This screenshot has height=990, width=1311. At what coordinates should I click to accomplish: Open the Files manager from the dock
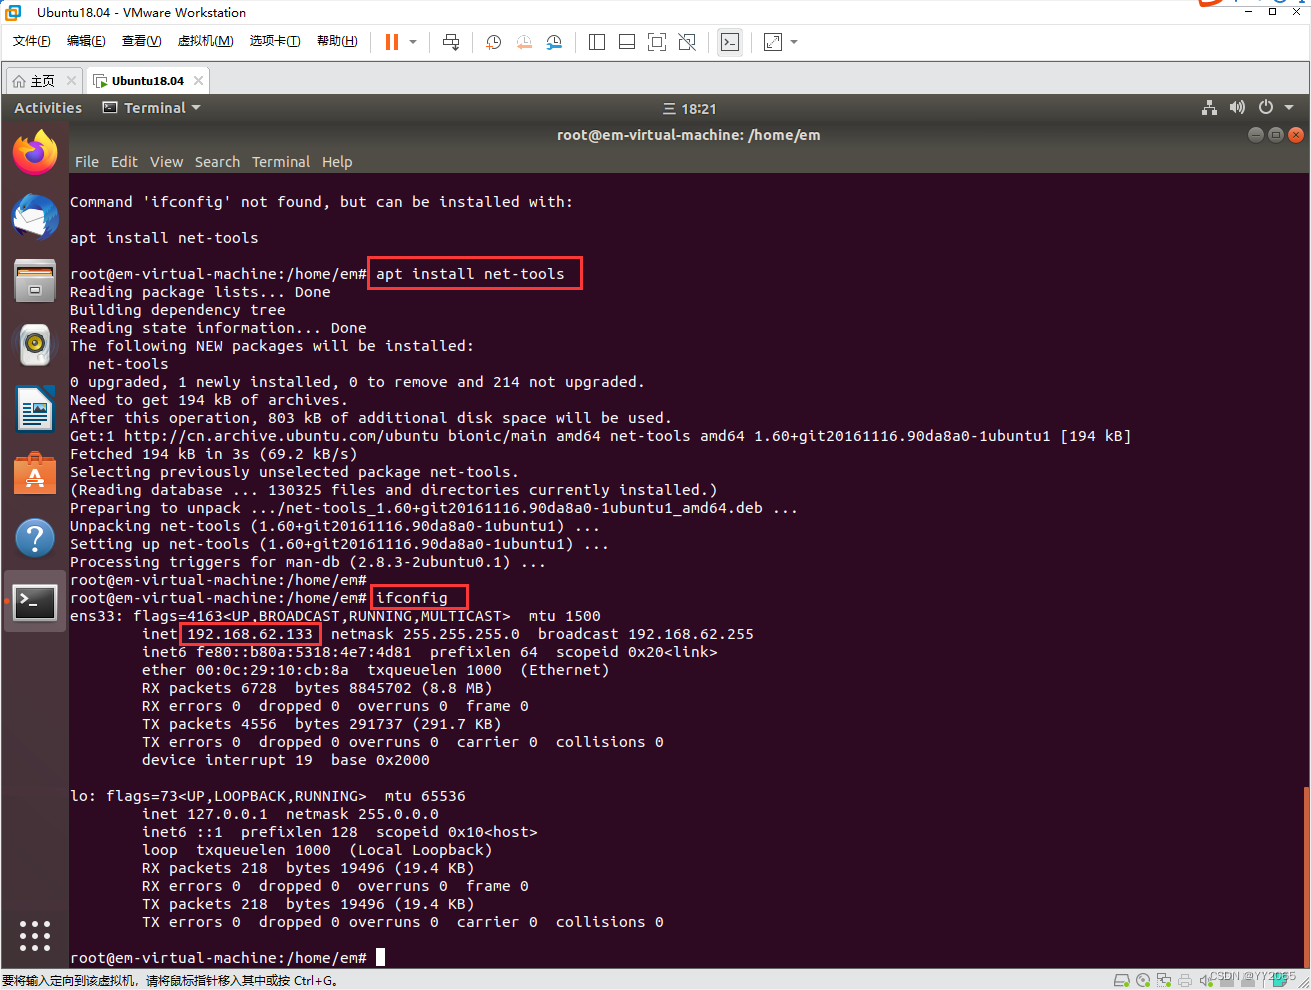(35, 281)
